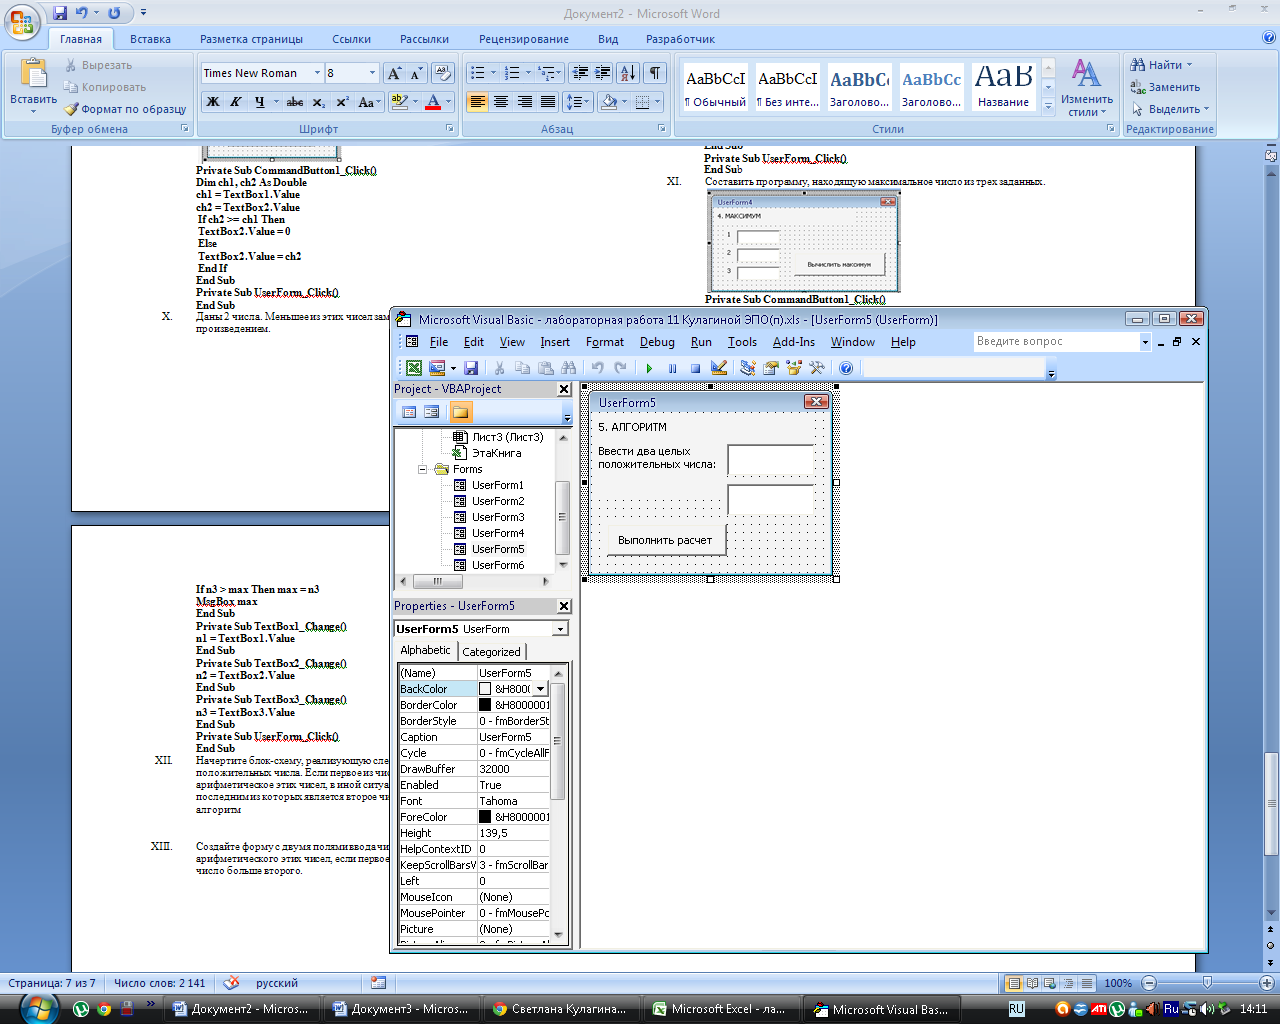1280x1024 pixels.
Task: Click first text box on UserForm5
Action: 771,460
